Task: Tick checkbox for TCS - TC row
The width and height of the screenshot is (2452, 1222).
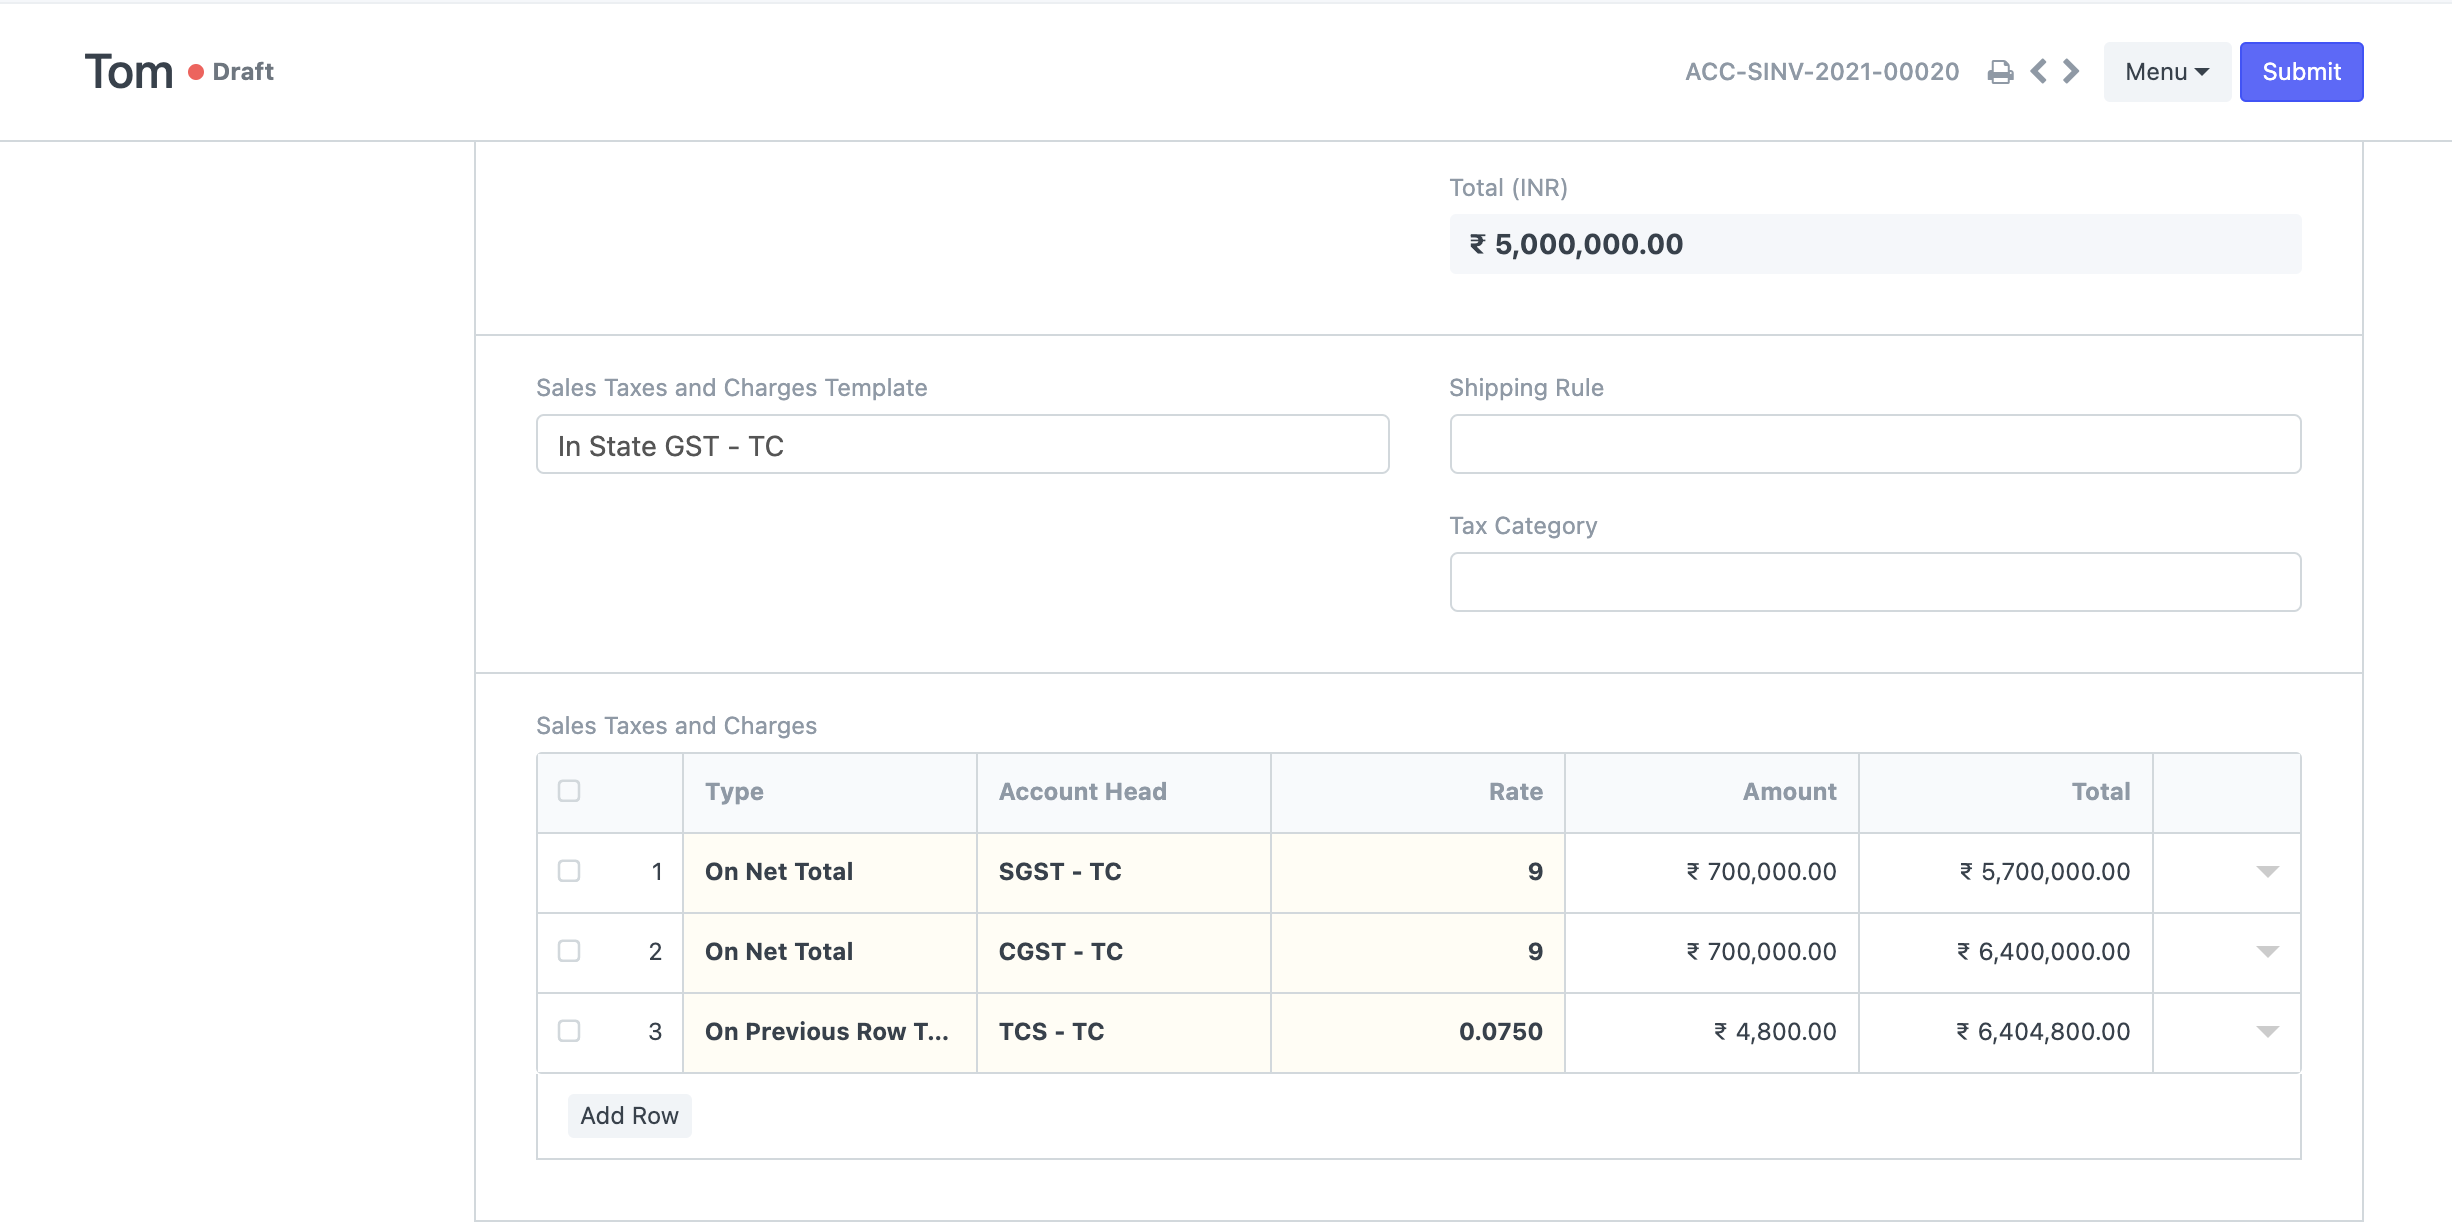Action: (569, 1031)
